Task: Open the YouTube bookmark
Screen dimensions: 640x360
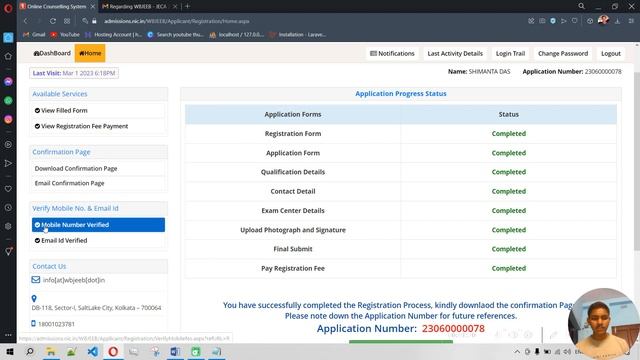Action: [65, 35]
